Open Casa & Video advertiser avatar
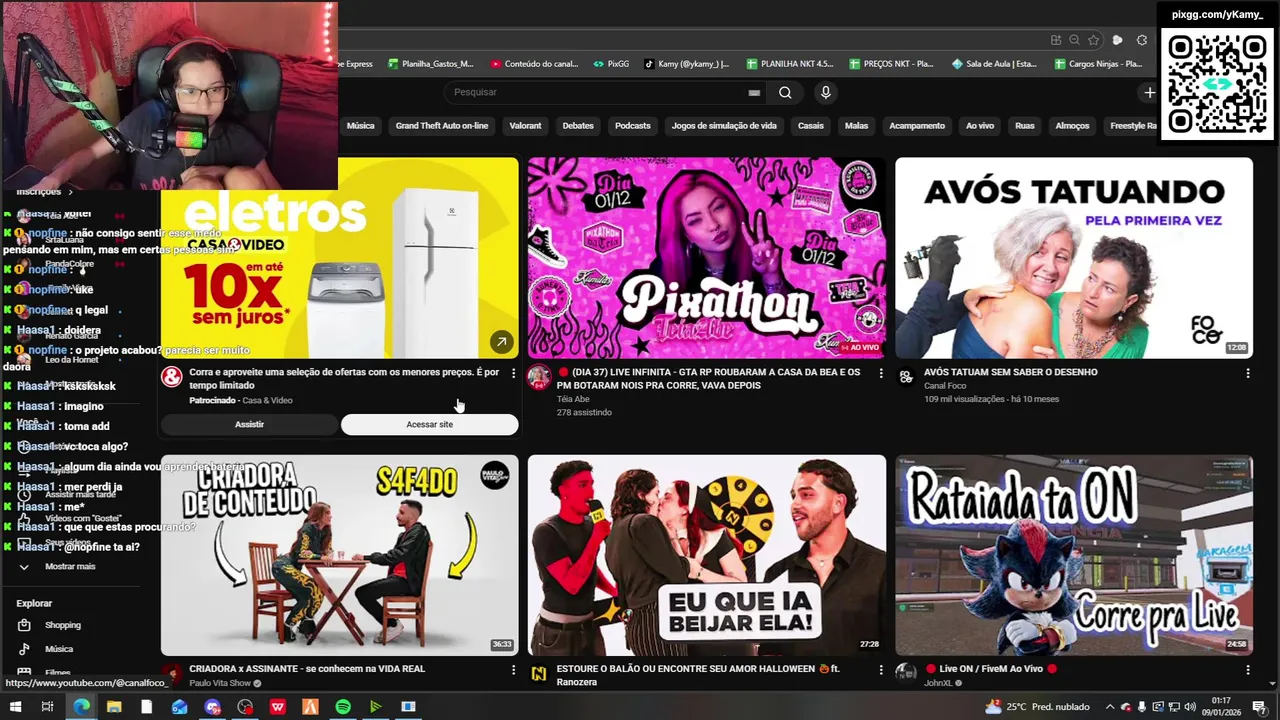The image size is (1280, 720). pos(172,377)
